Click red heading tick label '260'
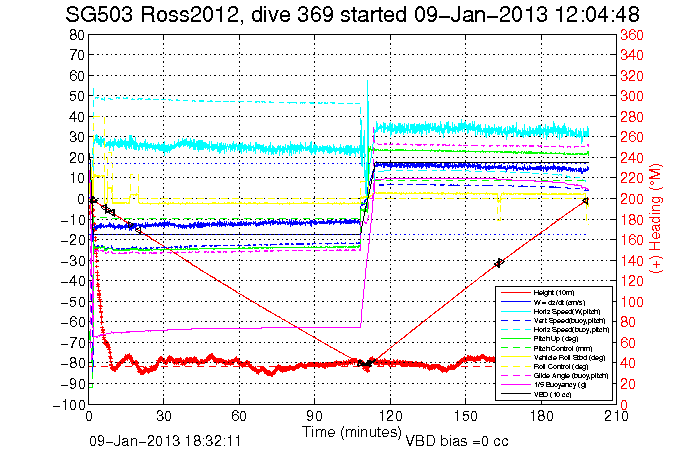Image resolution: width=681 pixels, height=454 pixels. [631, 137]
